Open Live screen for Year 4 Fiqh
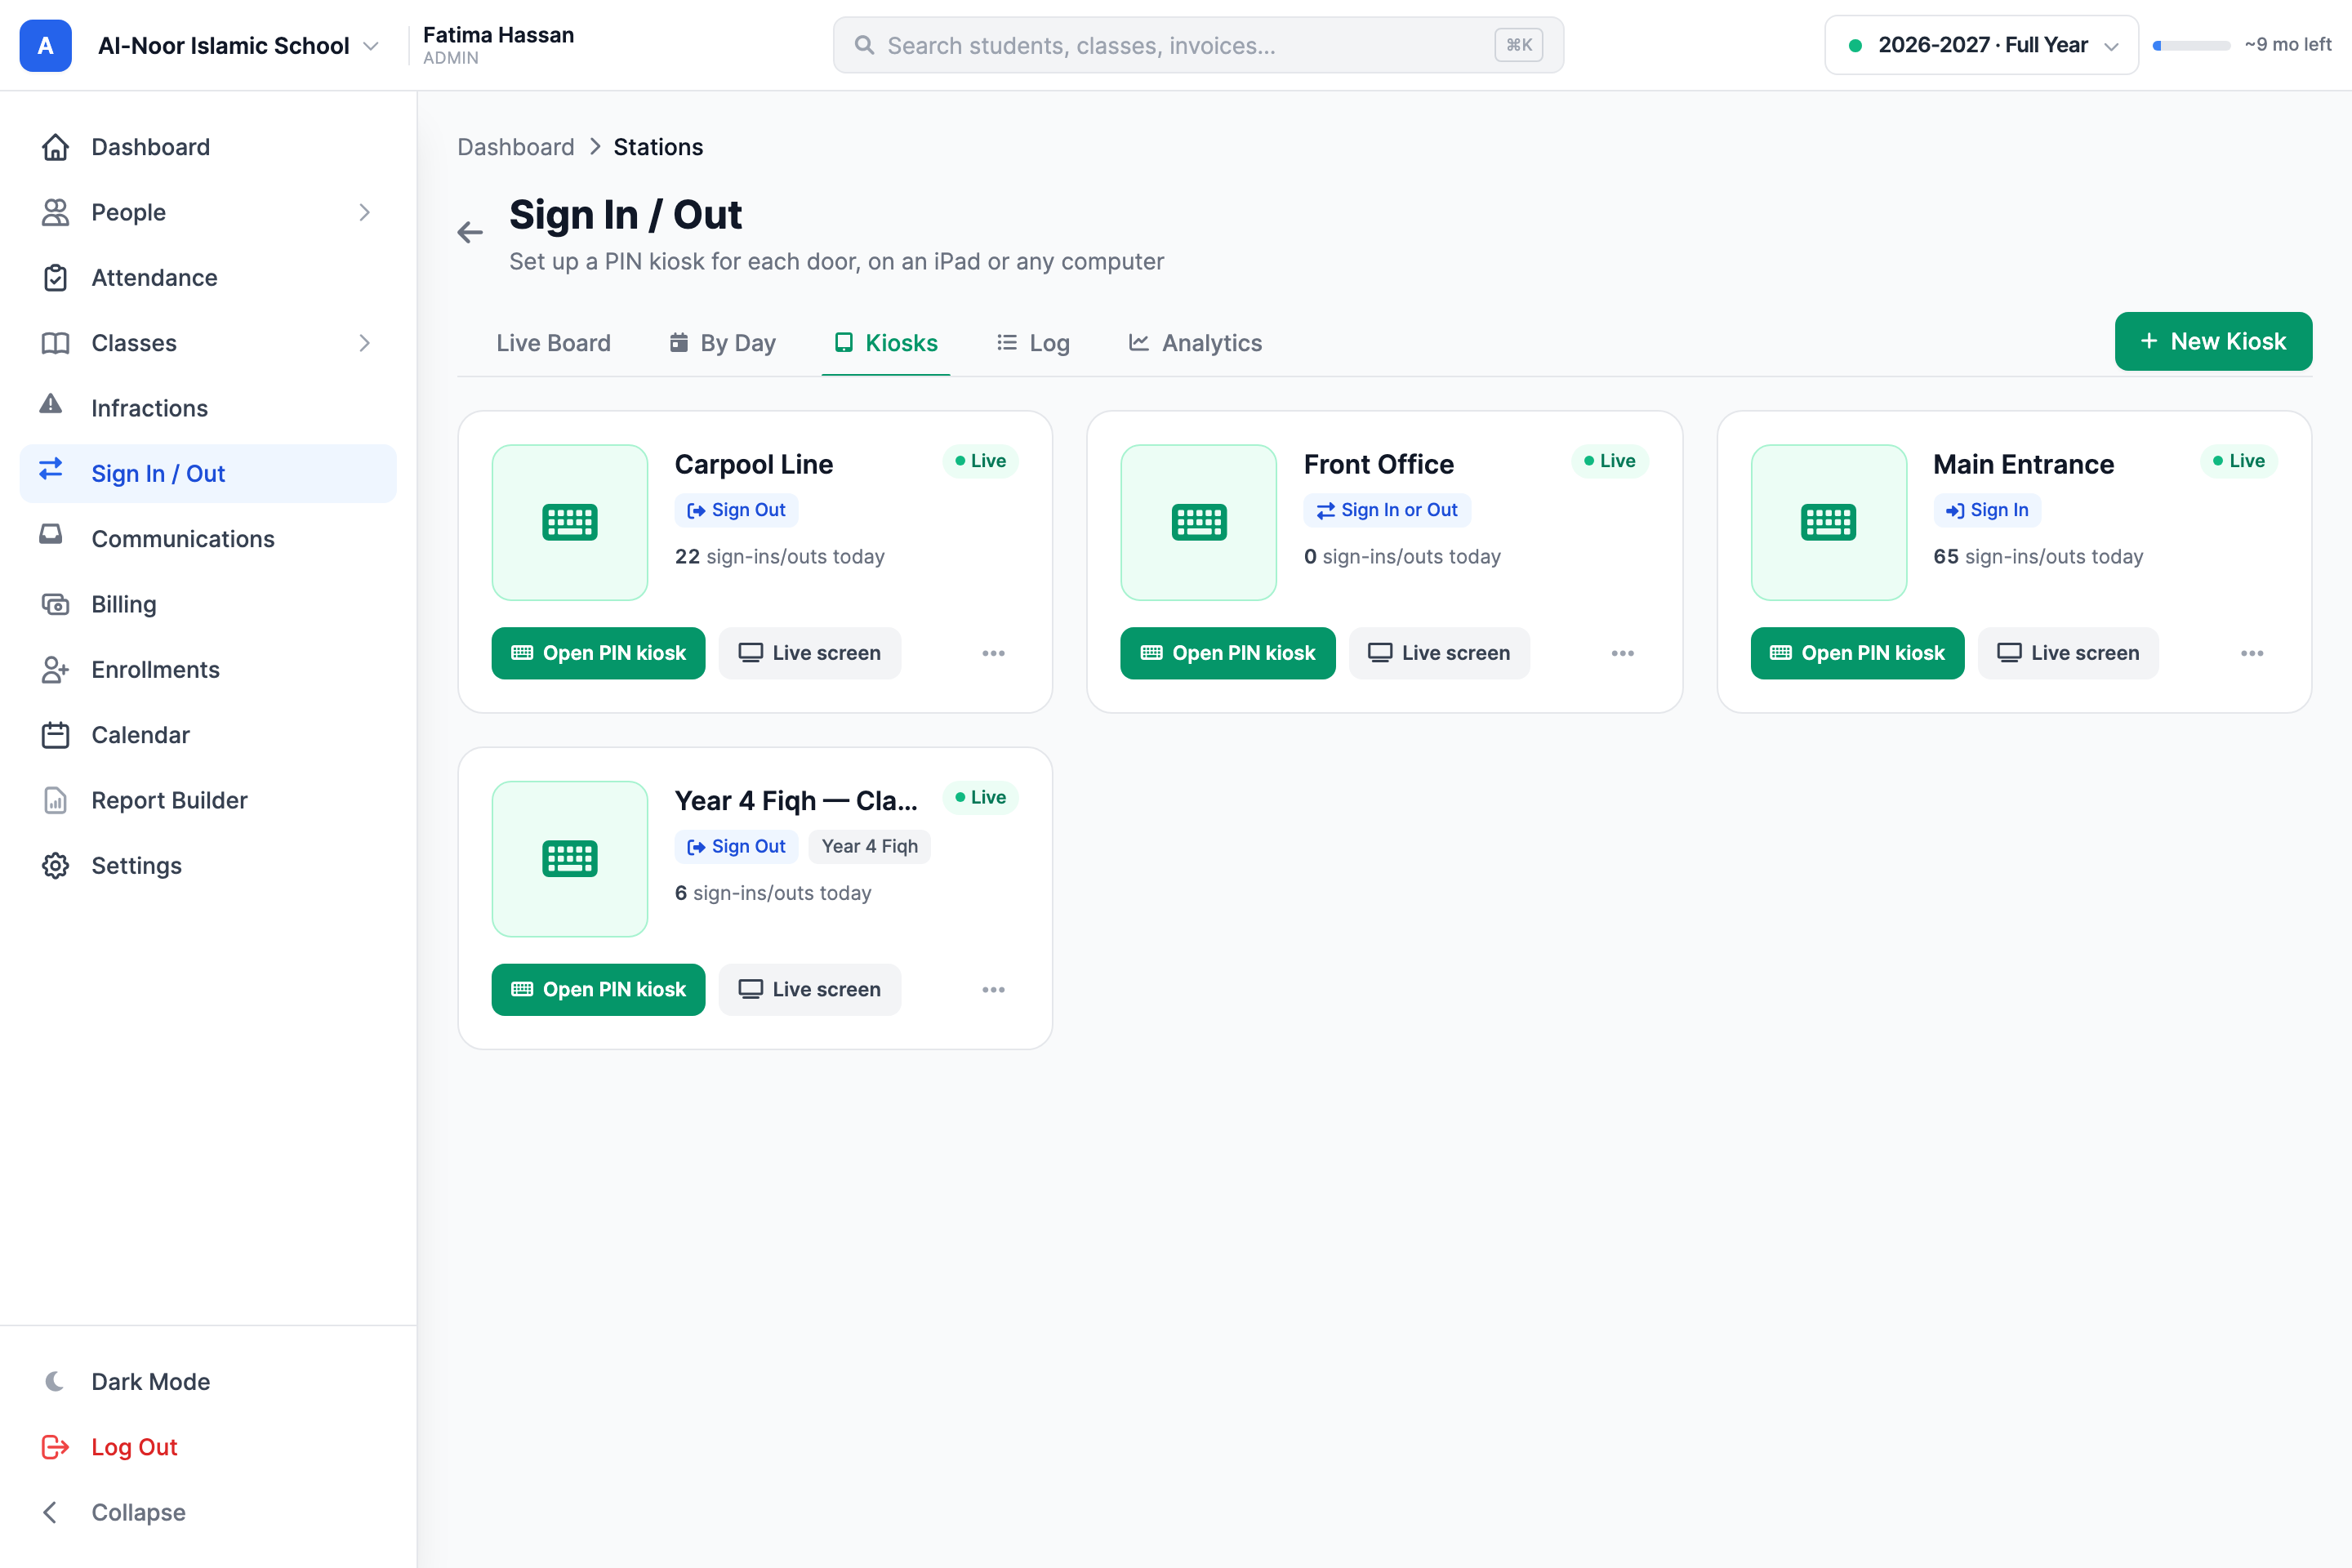Image resolution: width=2352 pixels, height=1568 pixels. 810,990
